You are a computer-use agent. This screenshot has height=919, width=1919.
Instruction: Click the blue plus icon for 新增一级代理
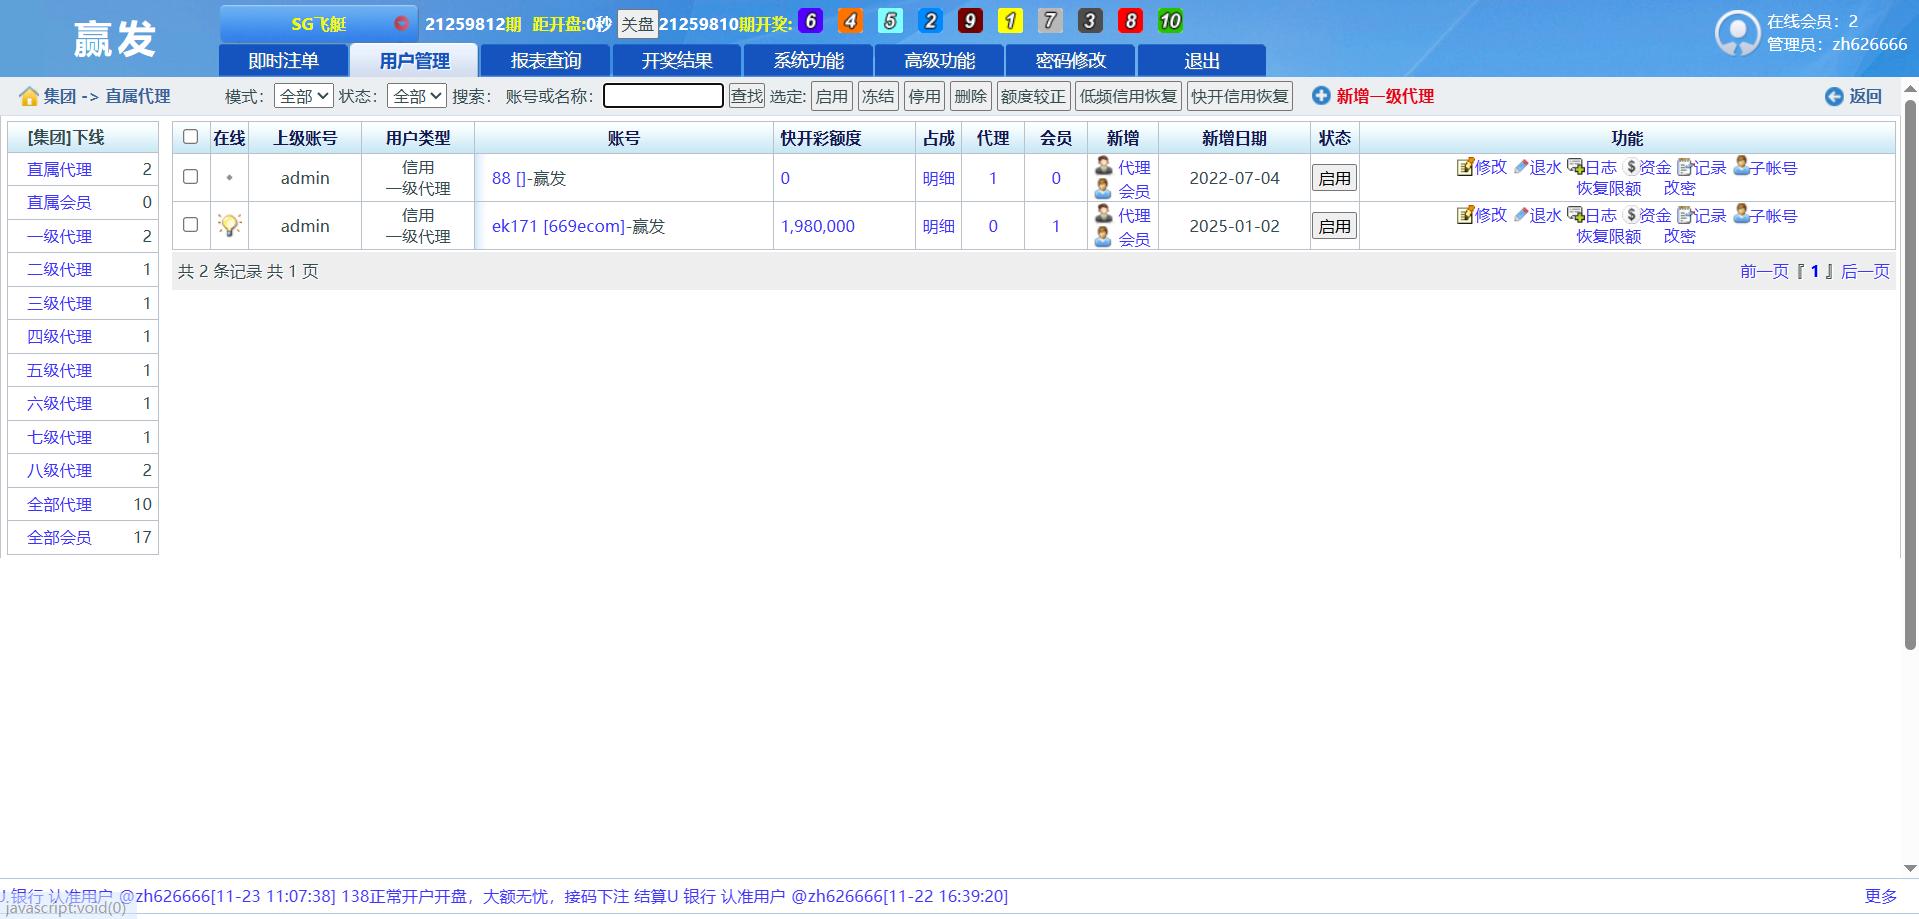pos(1321,96)
